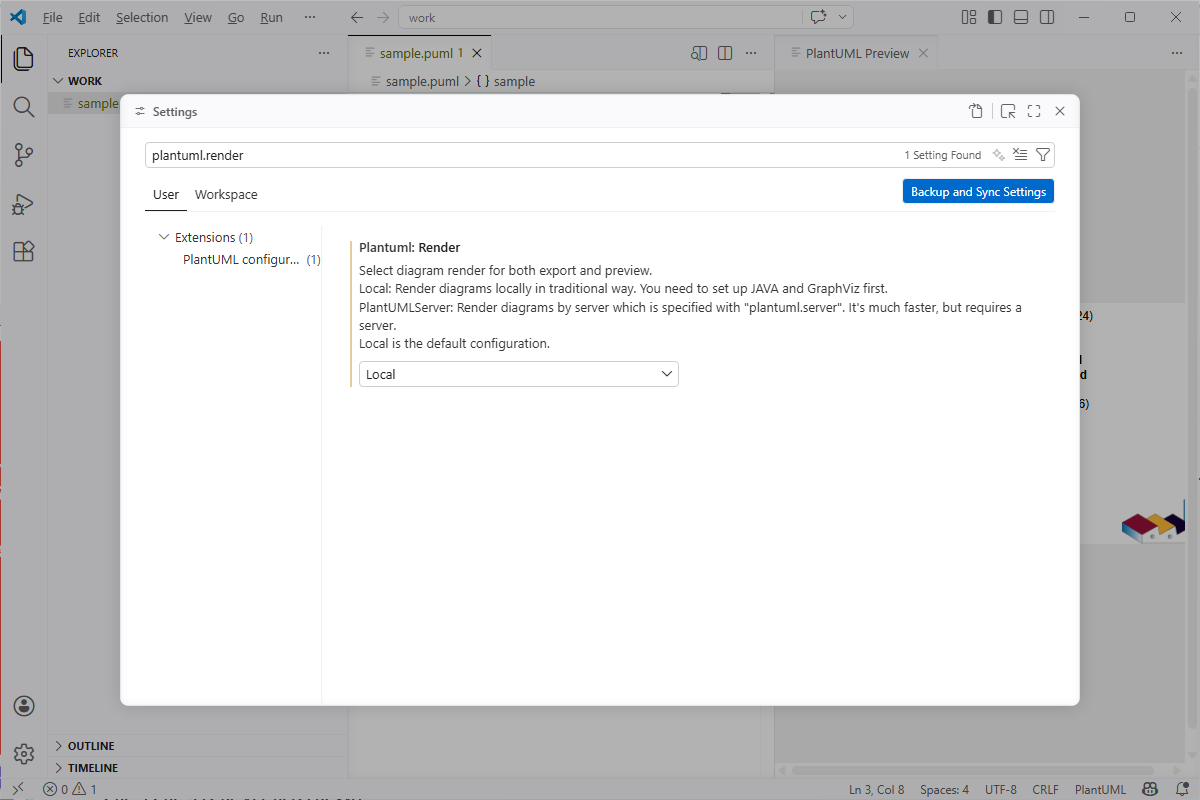The image size is (1200, 800).
Task: Toggle Secondary Side Bar layout icon
Action: [1047, 17]
